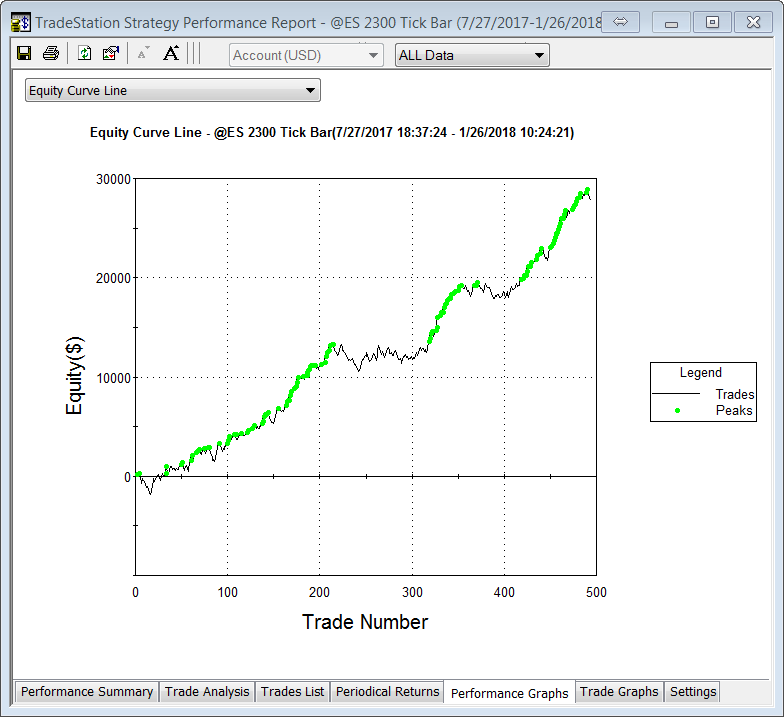Click the Print report icon
Image resolution: width=784 pixels, height=717 pixels.
50,54
